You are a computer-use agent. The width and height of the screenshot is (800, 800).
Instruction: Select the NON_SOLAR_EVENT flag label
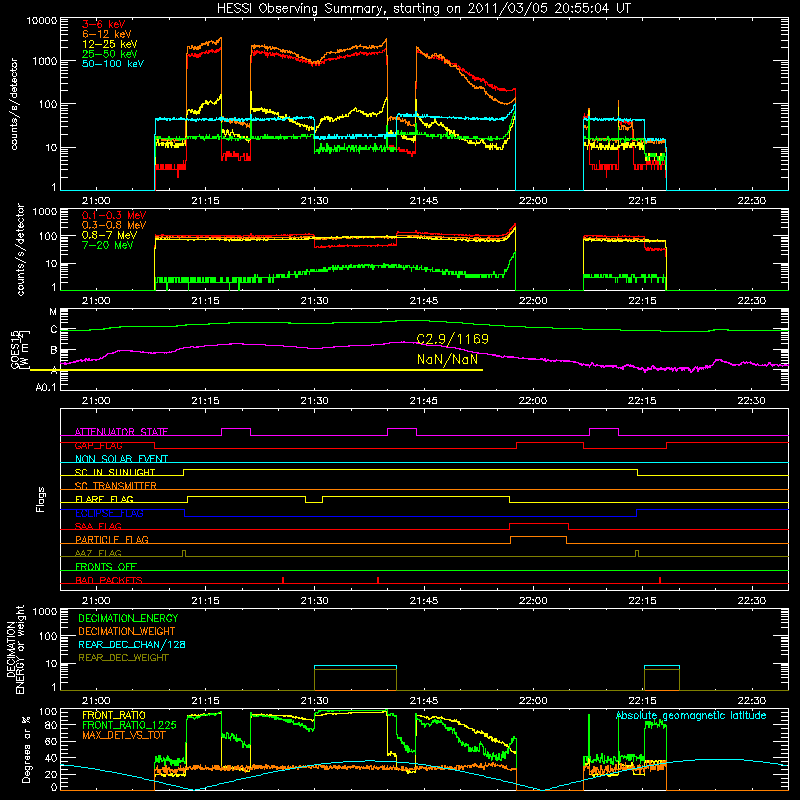(121, 459)
